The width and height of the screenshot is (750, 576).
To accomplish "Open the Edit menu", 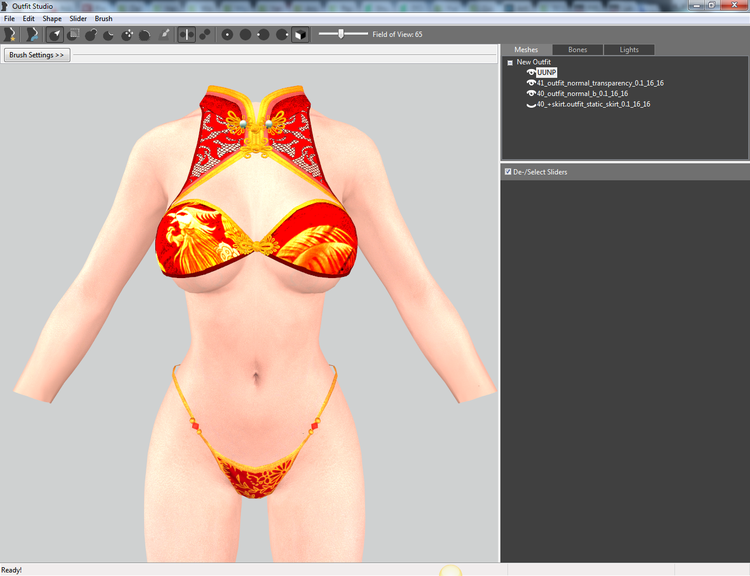I will click(29, 19).
